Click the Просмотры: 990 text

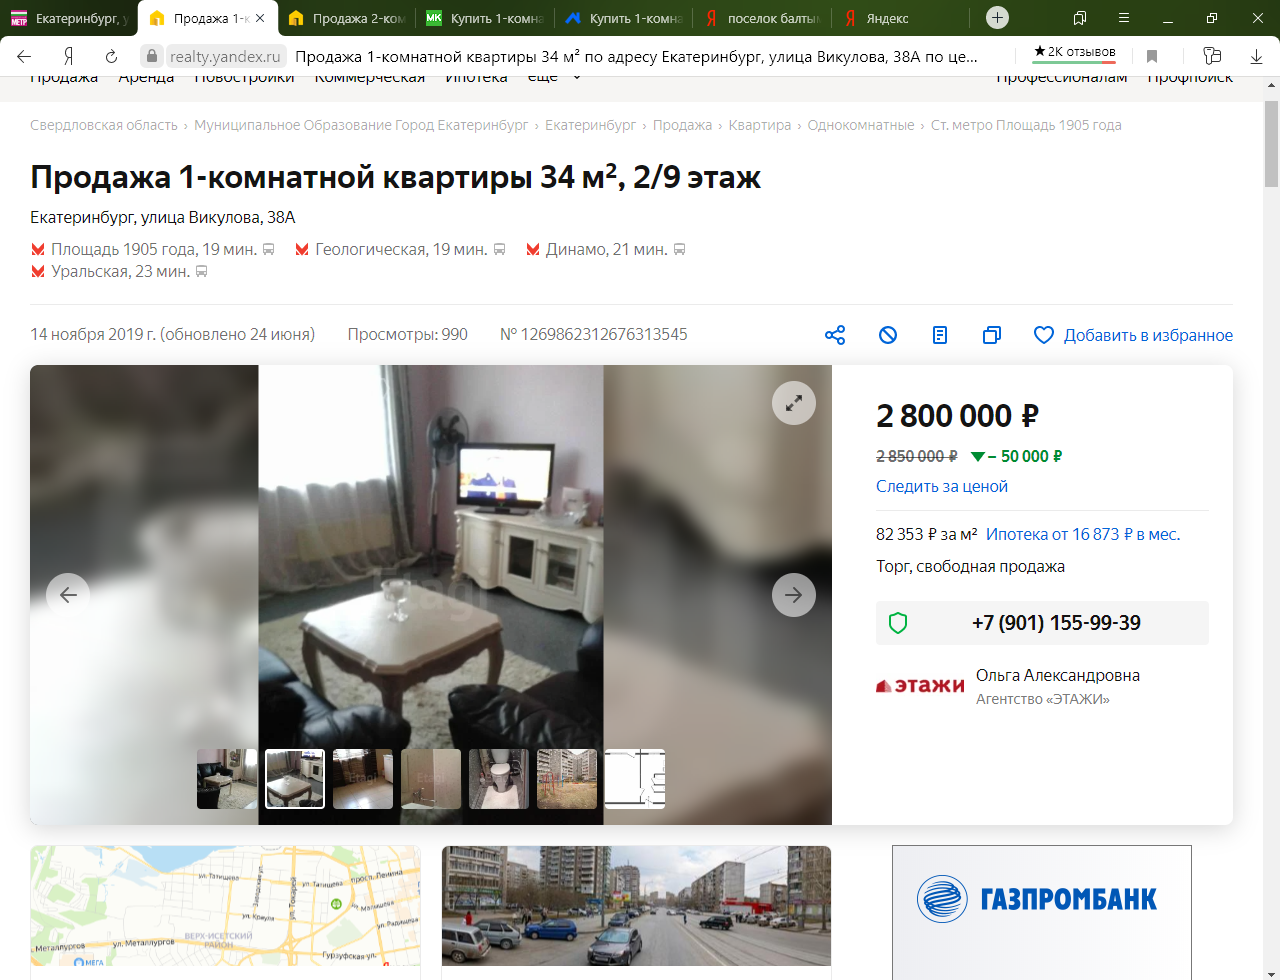click(x=408, y=334)
